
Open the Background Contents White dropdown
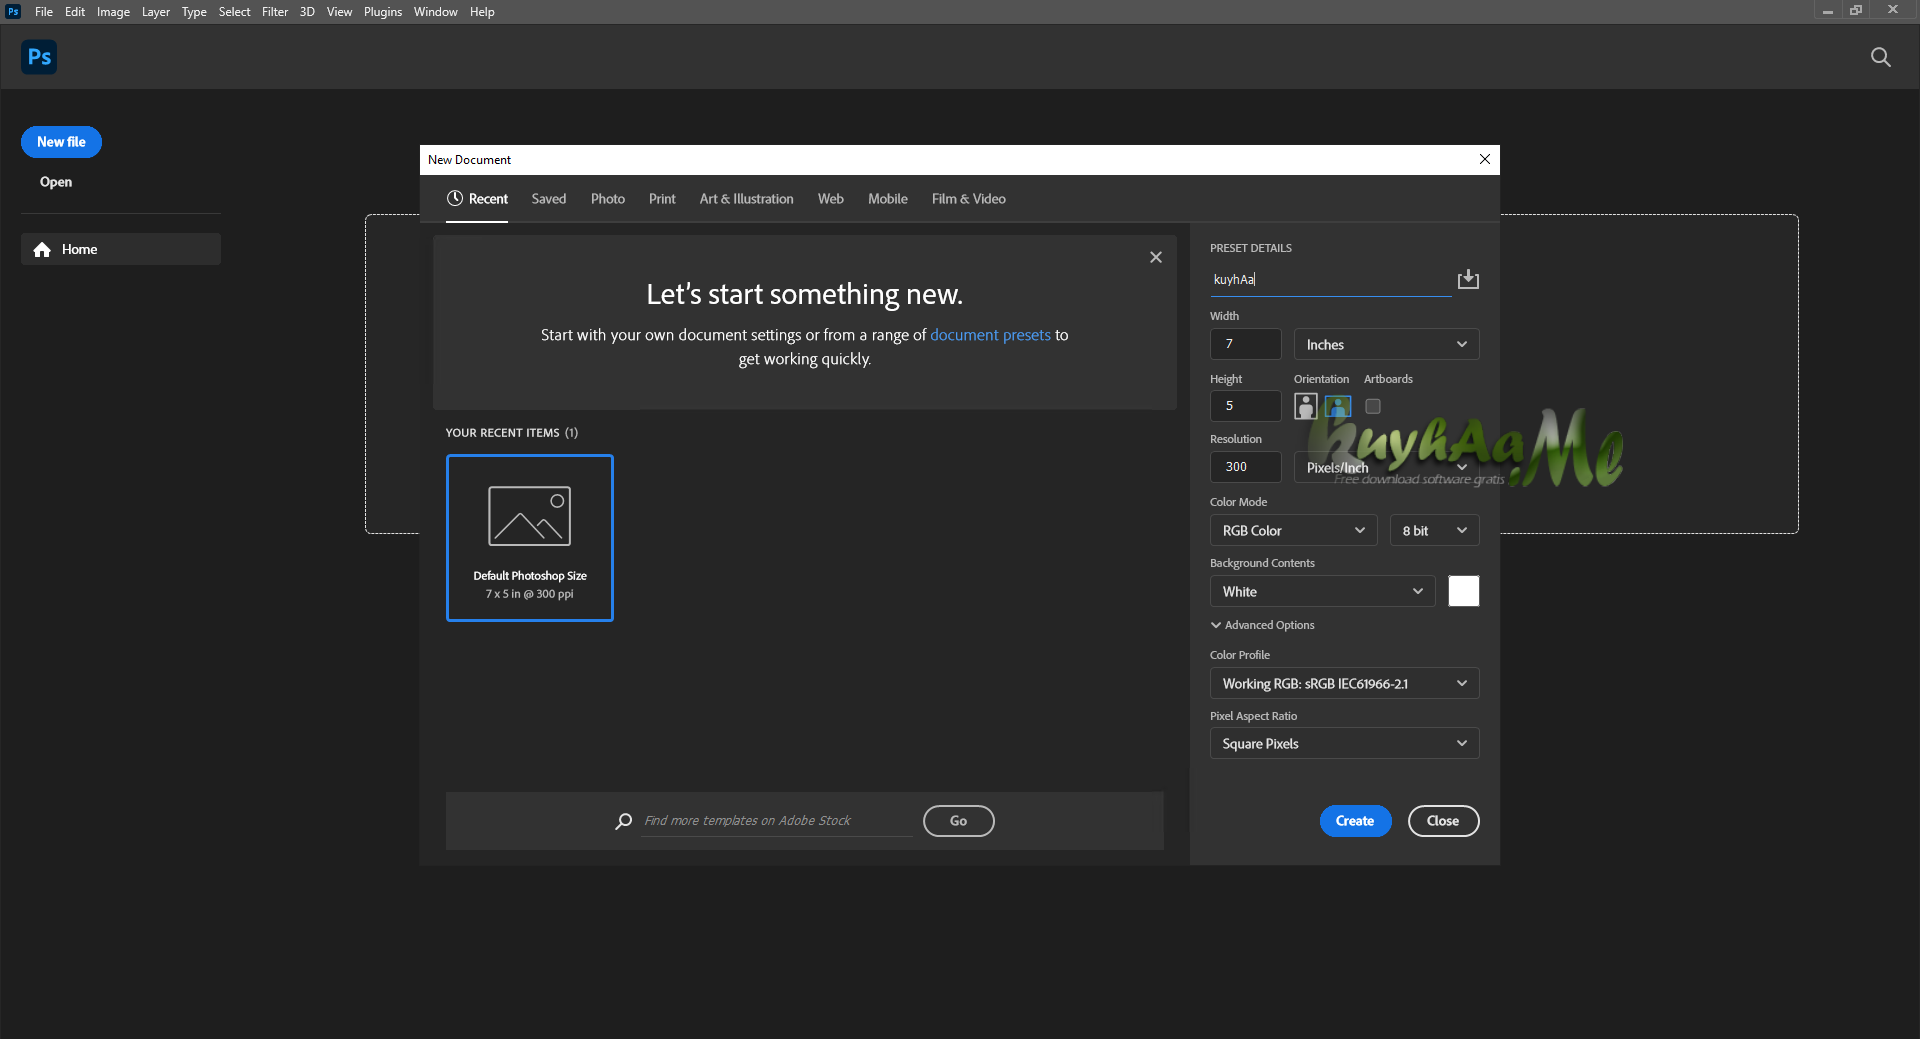pos(1322,591)
